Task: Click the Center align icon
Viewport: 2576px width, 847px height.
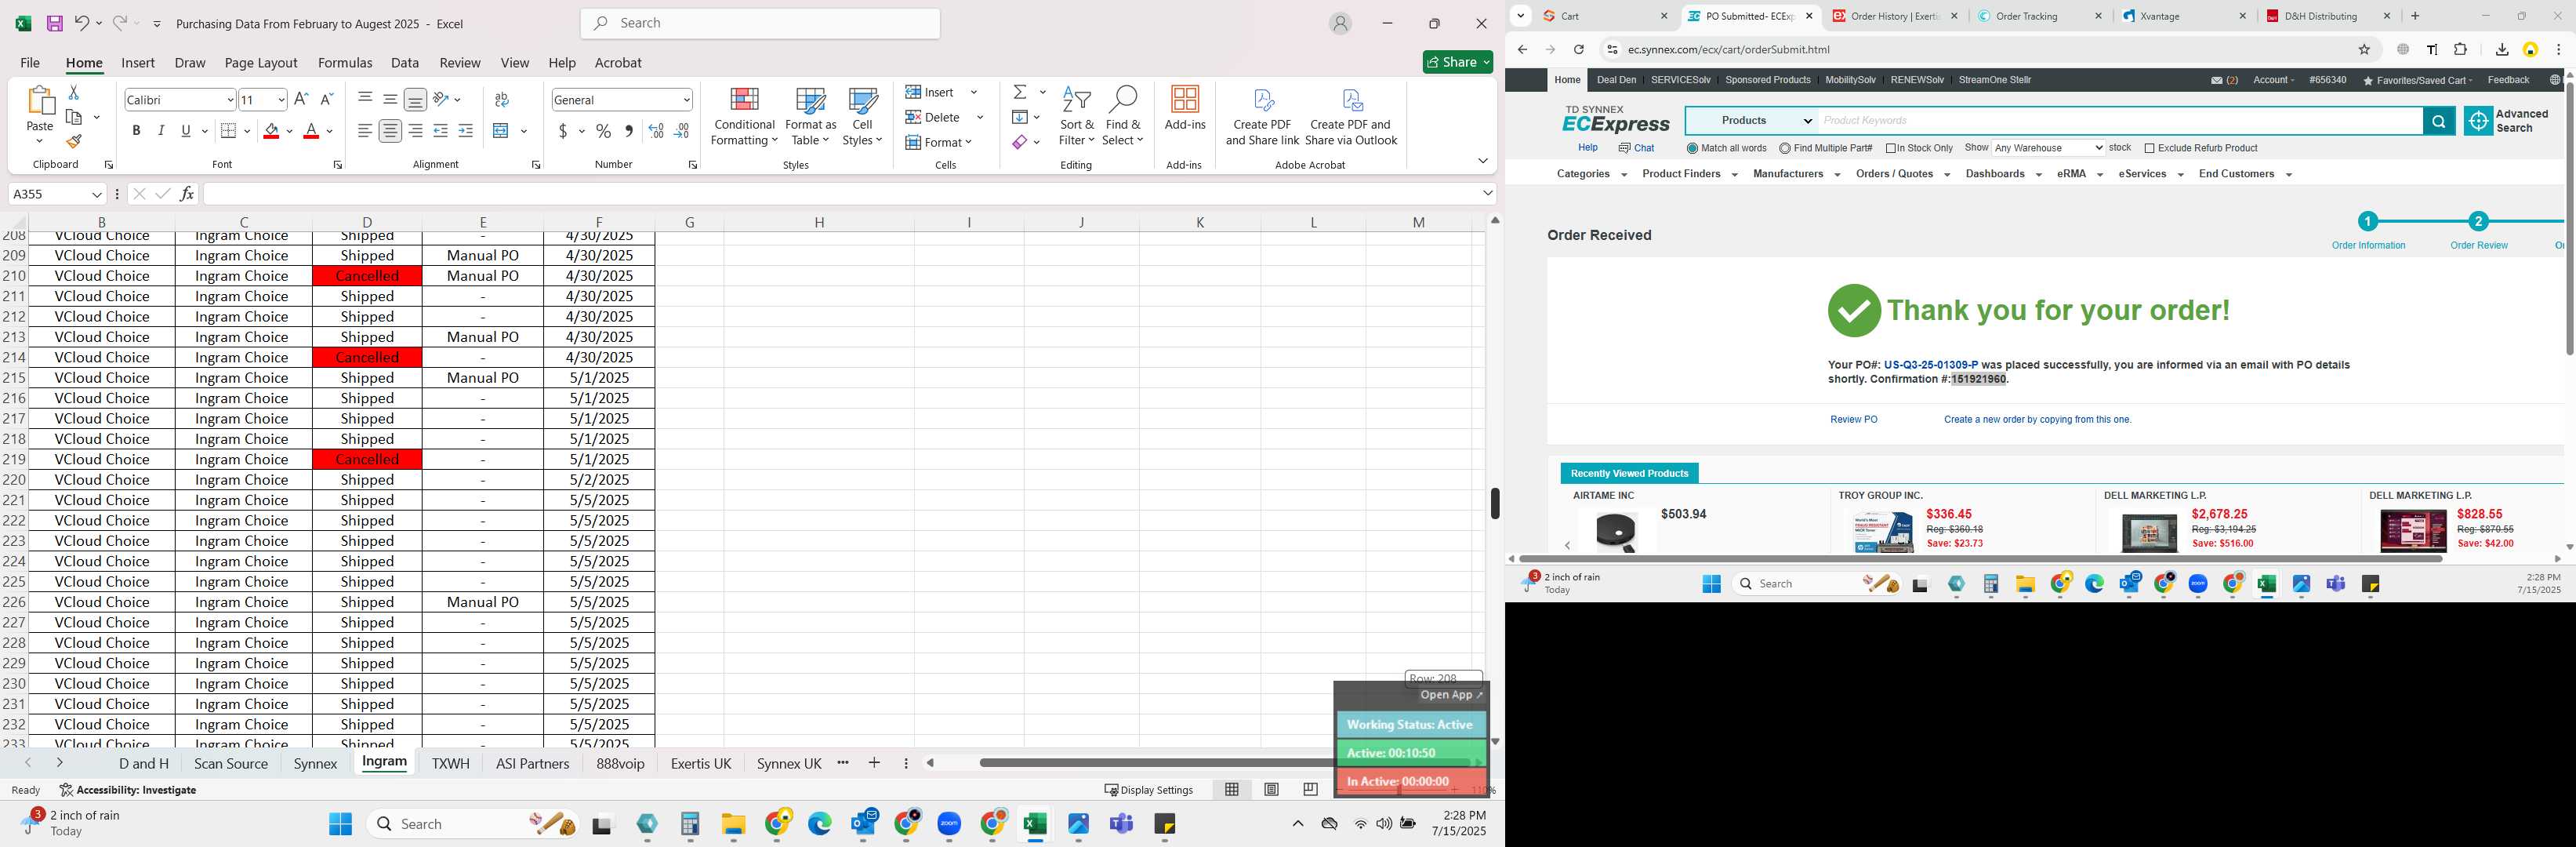Action: pyautogui.click(x=390, y=131)
